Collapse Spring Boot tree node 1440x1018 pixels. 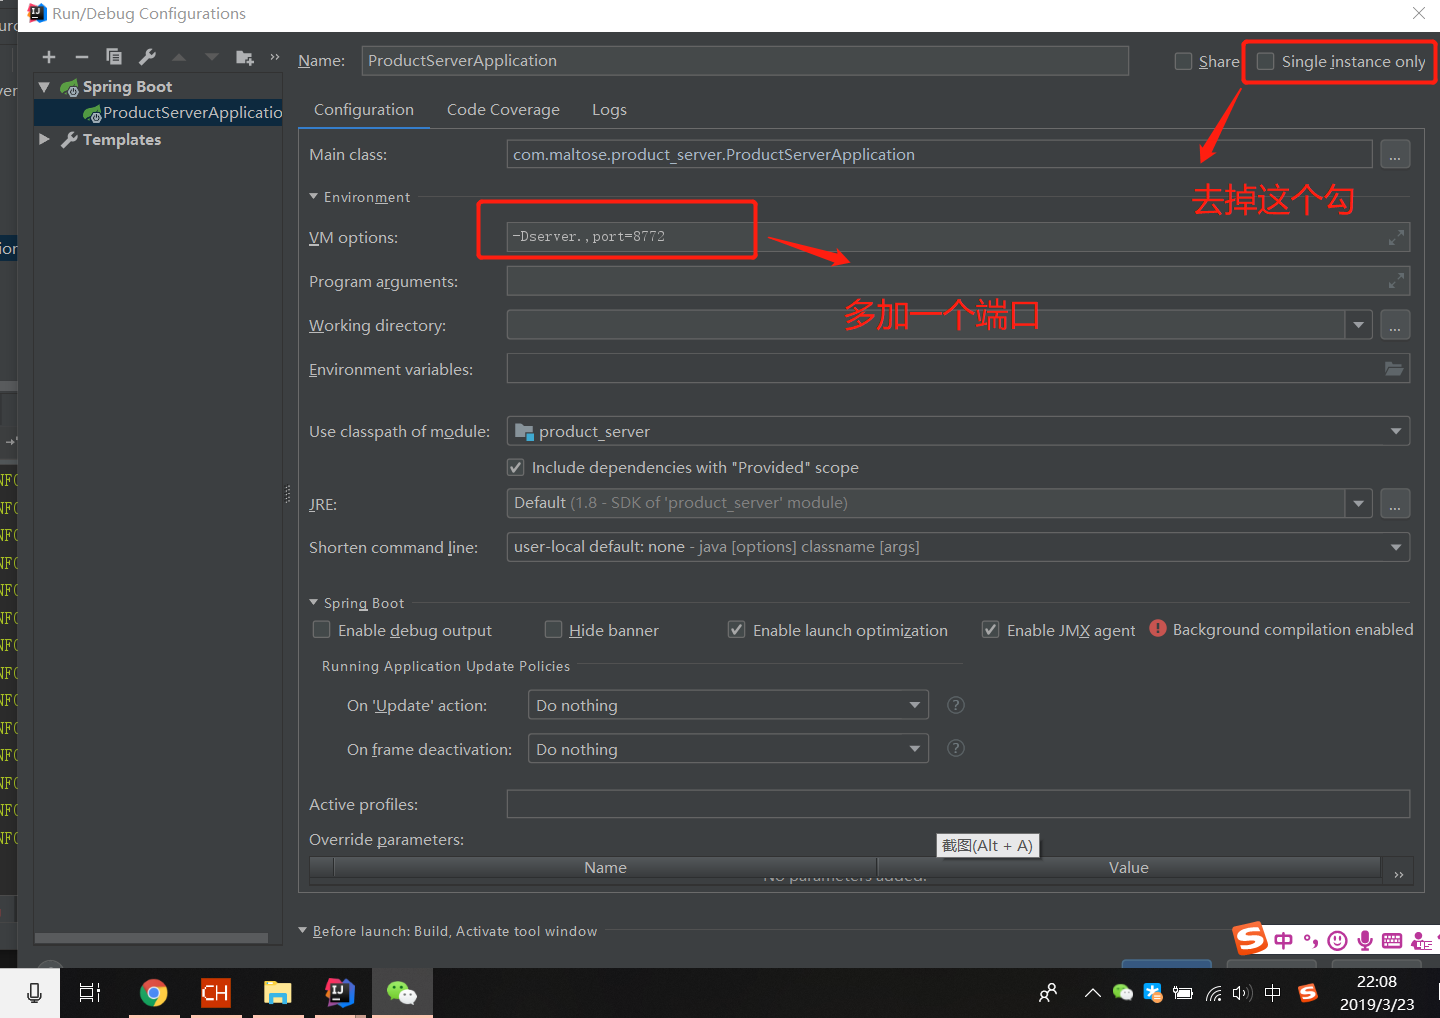click(44, 87)
